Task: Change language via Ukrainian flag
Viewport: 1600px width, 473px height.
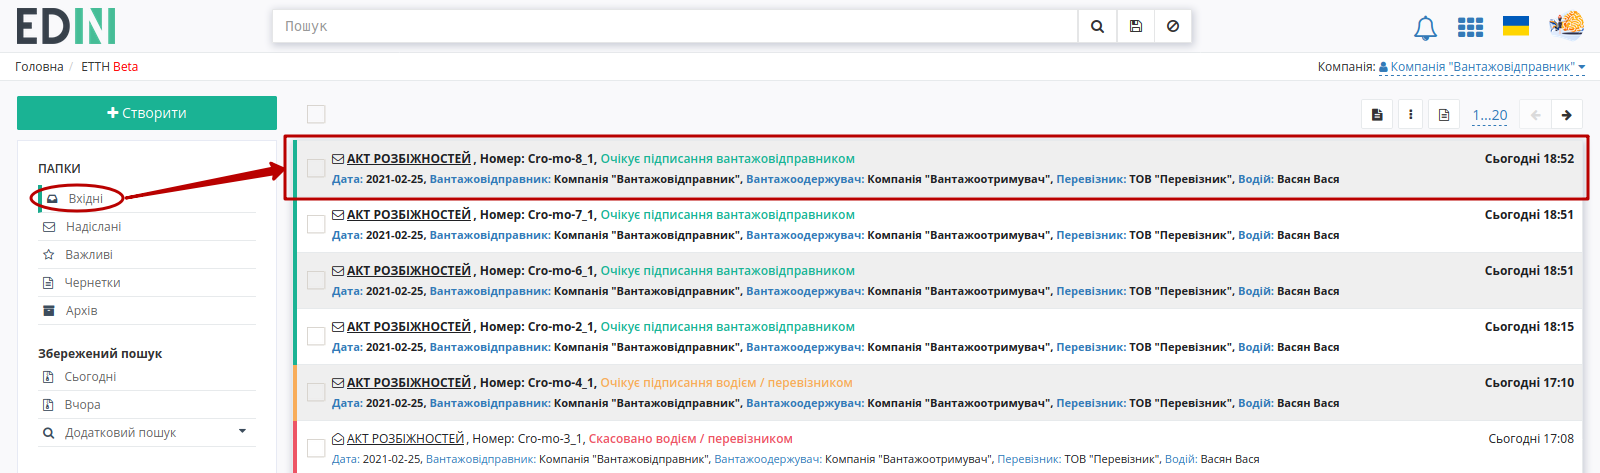Action: 1516,26
